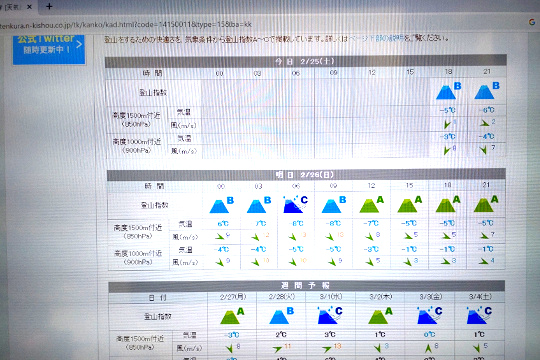The width and height of the screenshot is (540, 360).
Task: Click tomorrow's 21:00 index A icon
Action: 486,204
